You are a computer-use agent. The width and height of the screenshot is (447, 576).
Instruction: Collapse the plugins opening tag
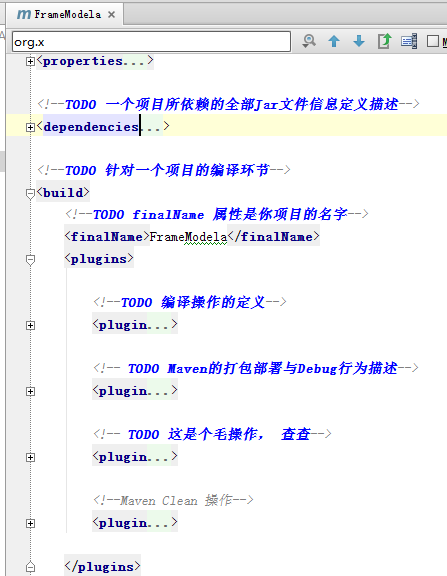[x=30, y=260]
